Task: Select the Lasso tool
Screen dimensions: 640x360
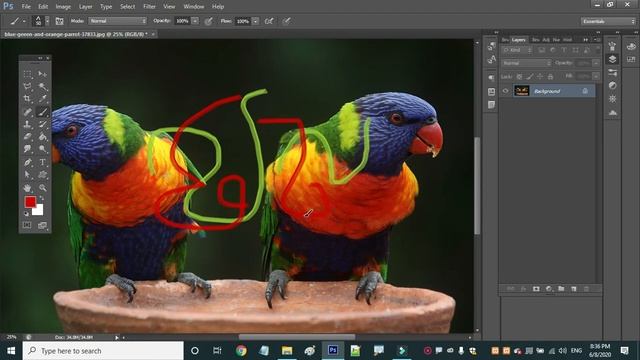Action: 27,87
